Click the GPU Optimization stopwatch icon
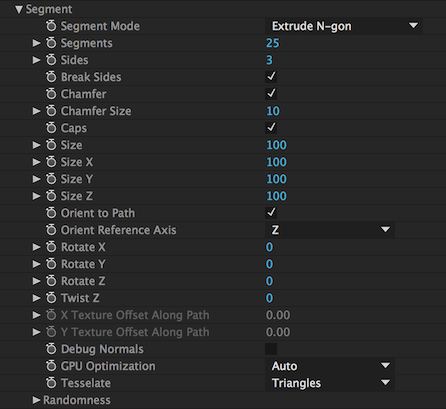This screenshot has width=446, height=409. 51,366
